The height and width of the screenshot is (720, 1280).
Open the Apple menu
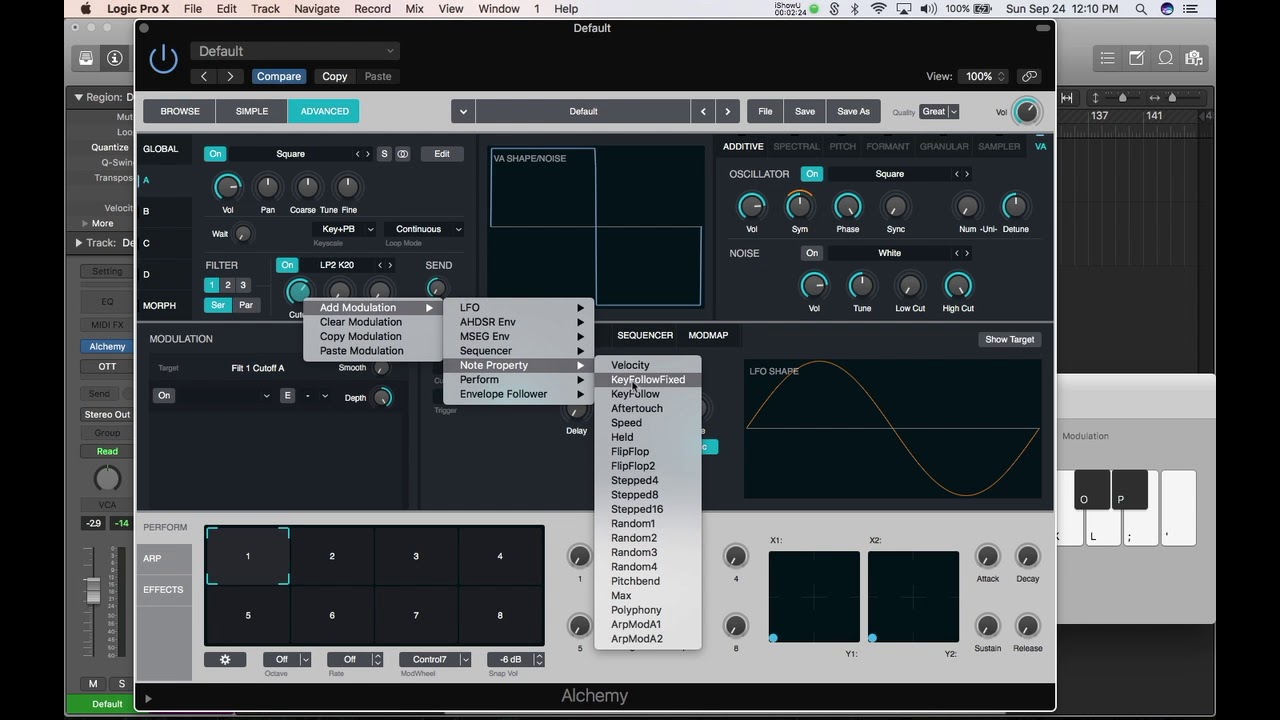click(x=86, y=9)
